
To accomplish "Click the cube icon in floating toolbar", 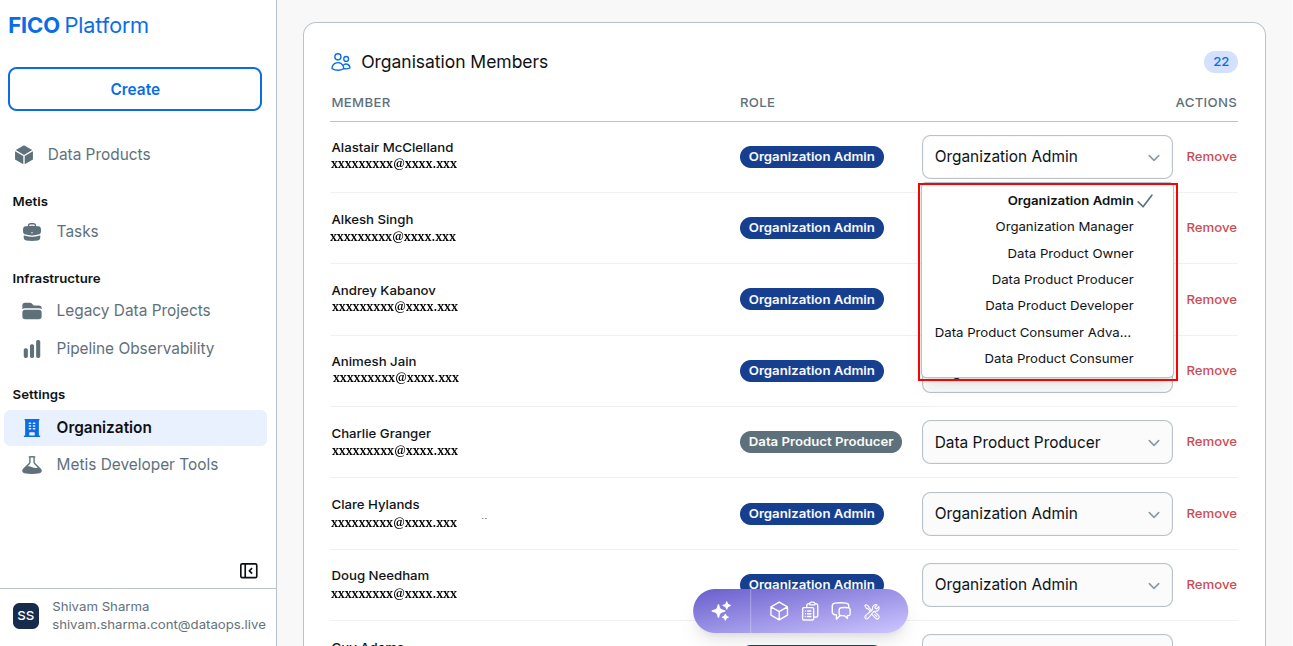I will pos(779,611).
